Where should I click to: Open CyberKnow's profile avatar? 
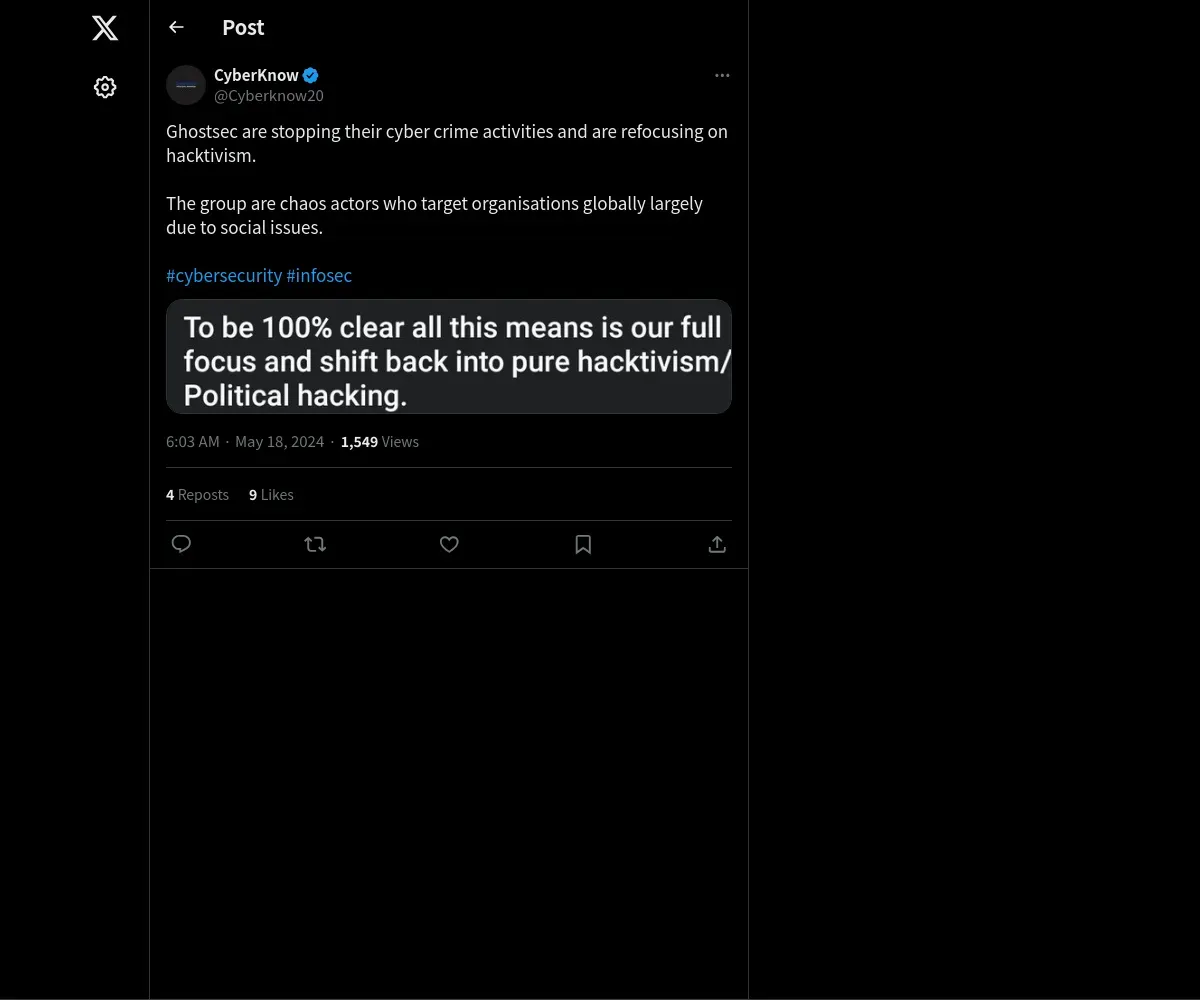186,85
